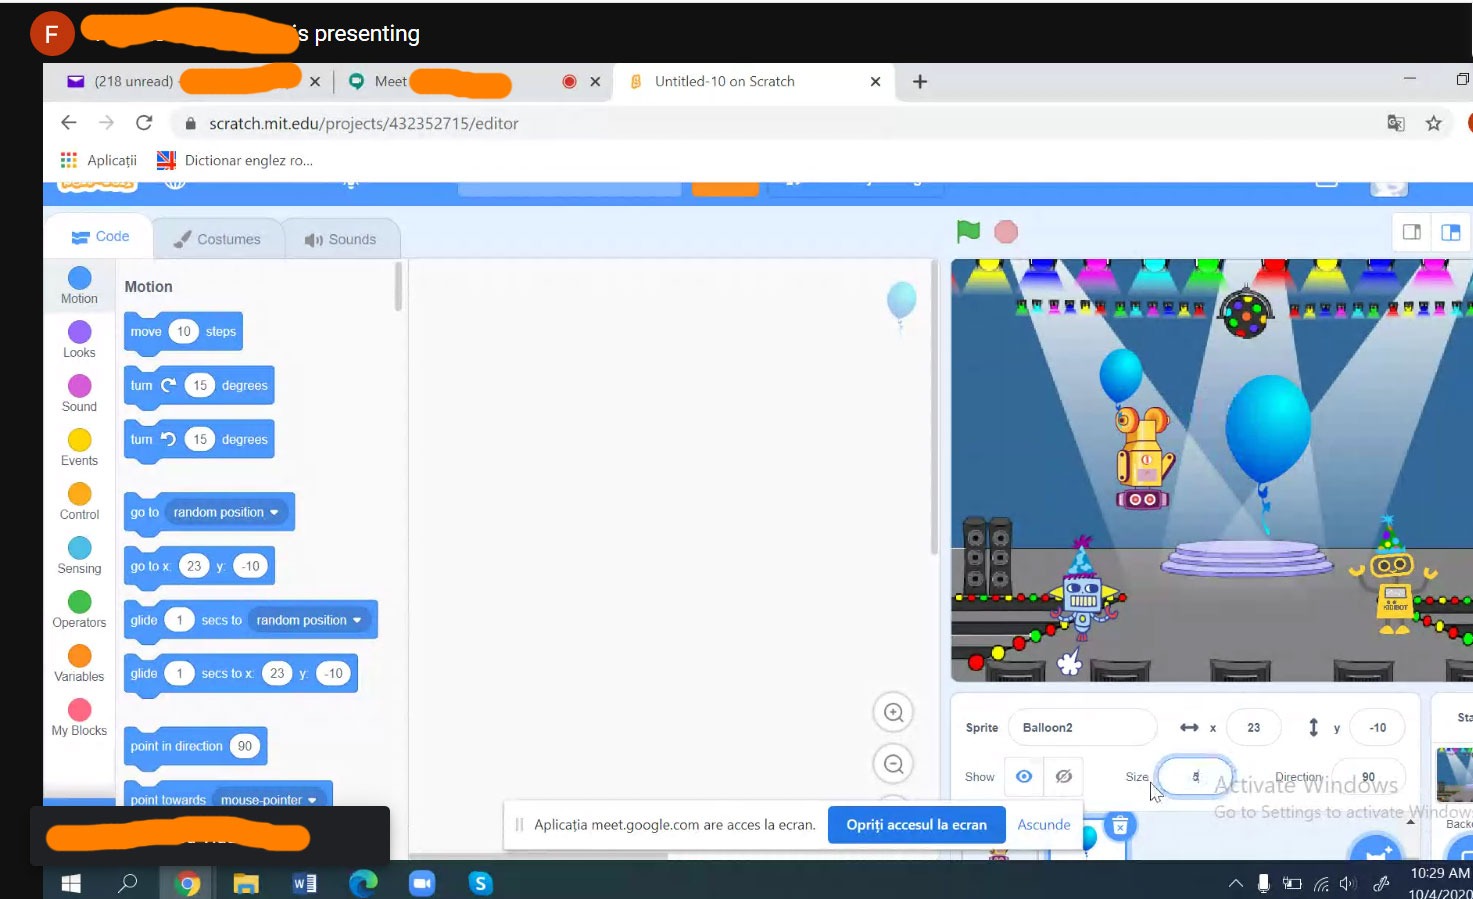Switch to small stage layout

[1411, 232]
